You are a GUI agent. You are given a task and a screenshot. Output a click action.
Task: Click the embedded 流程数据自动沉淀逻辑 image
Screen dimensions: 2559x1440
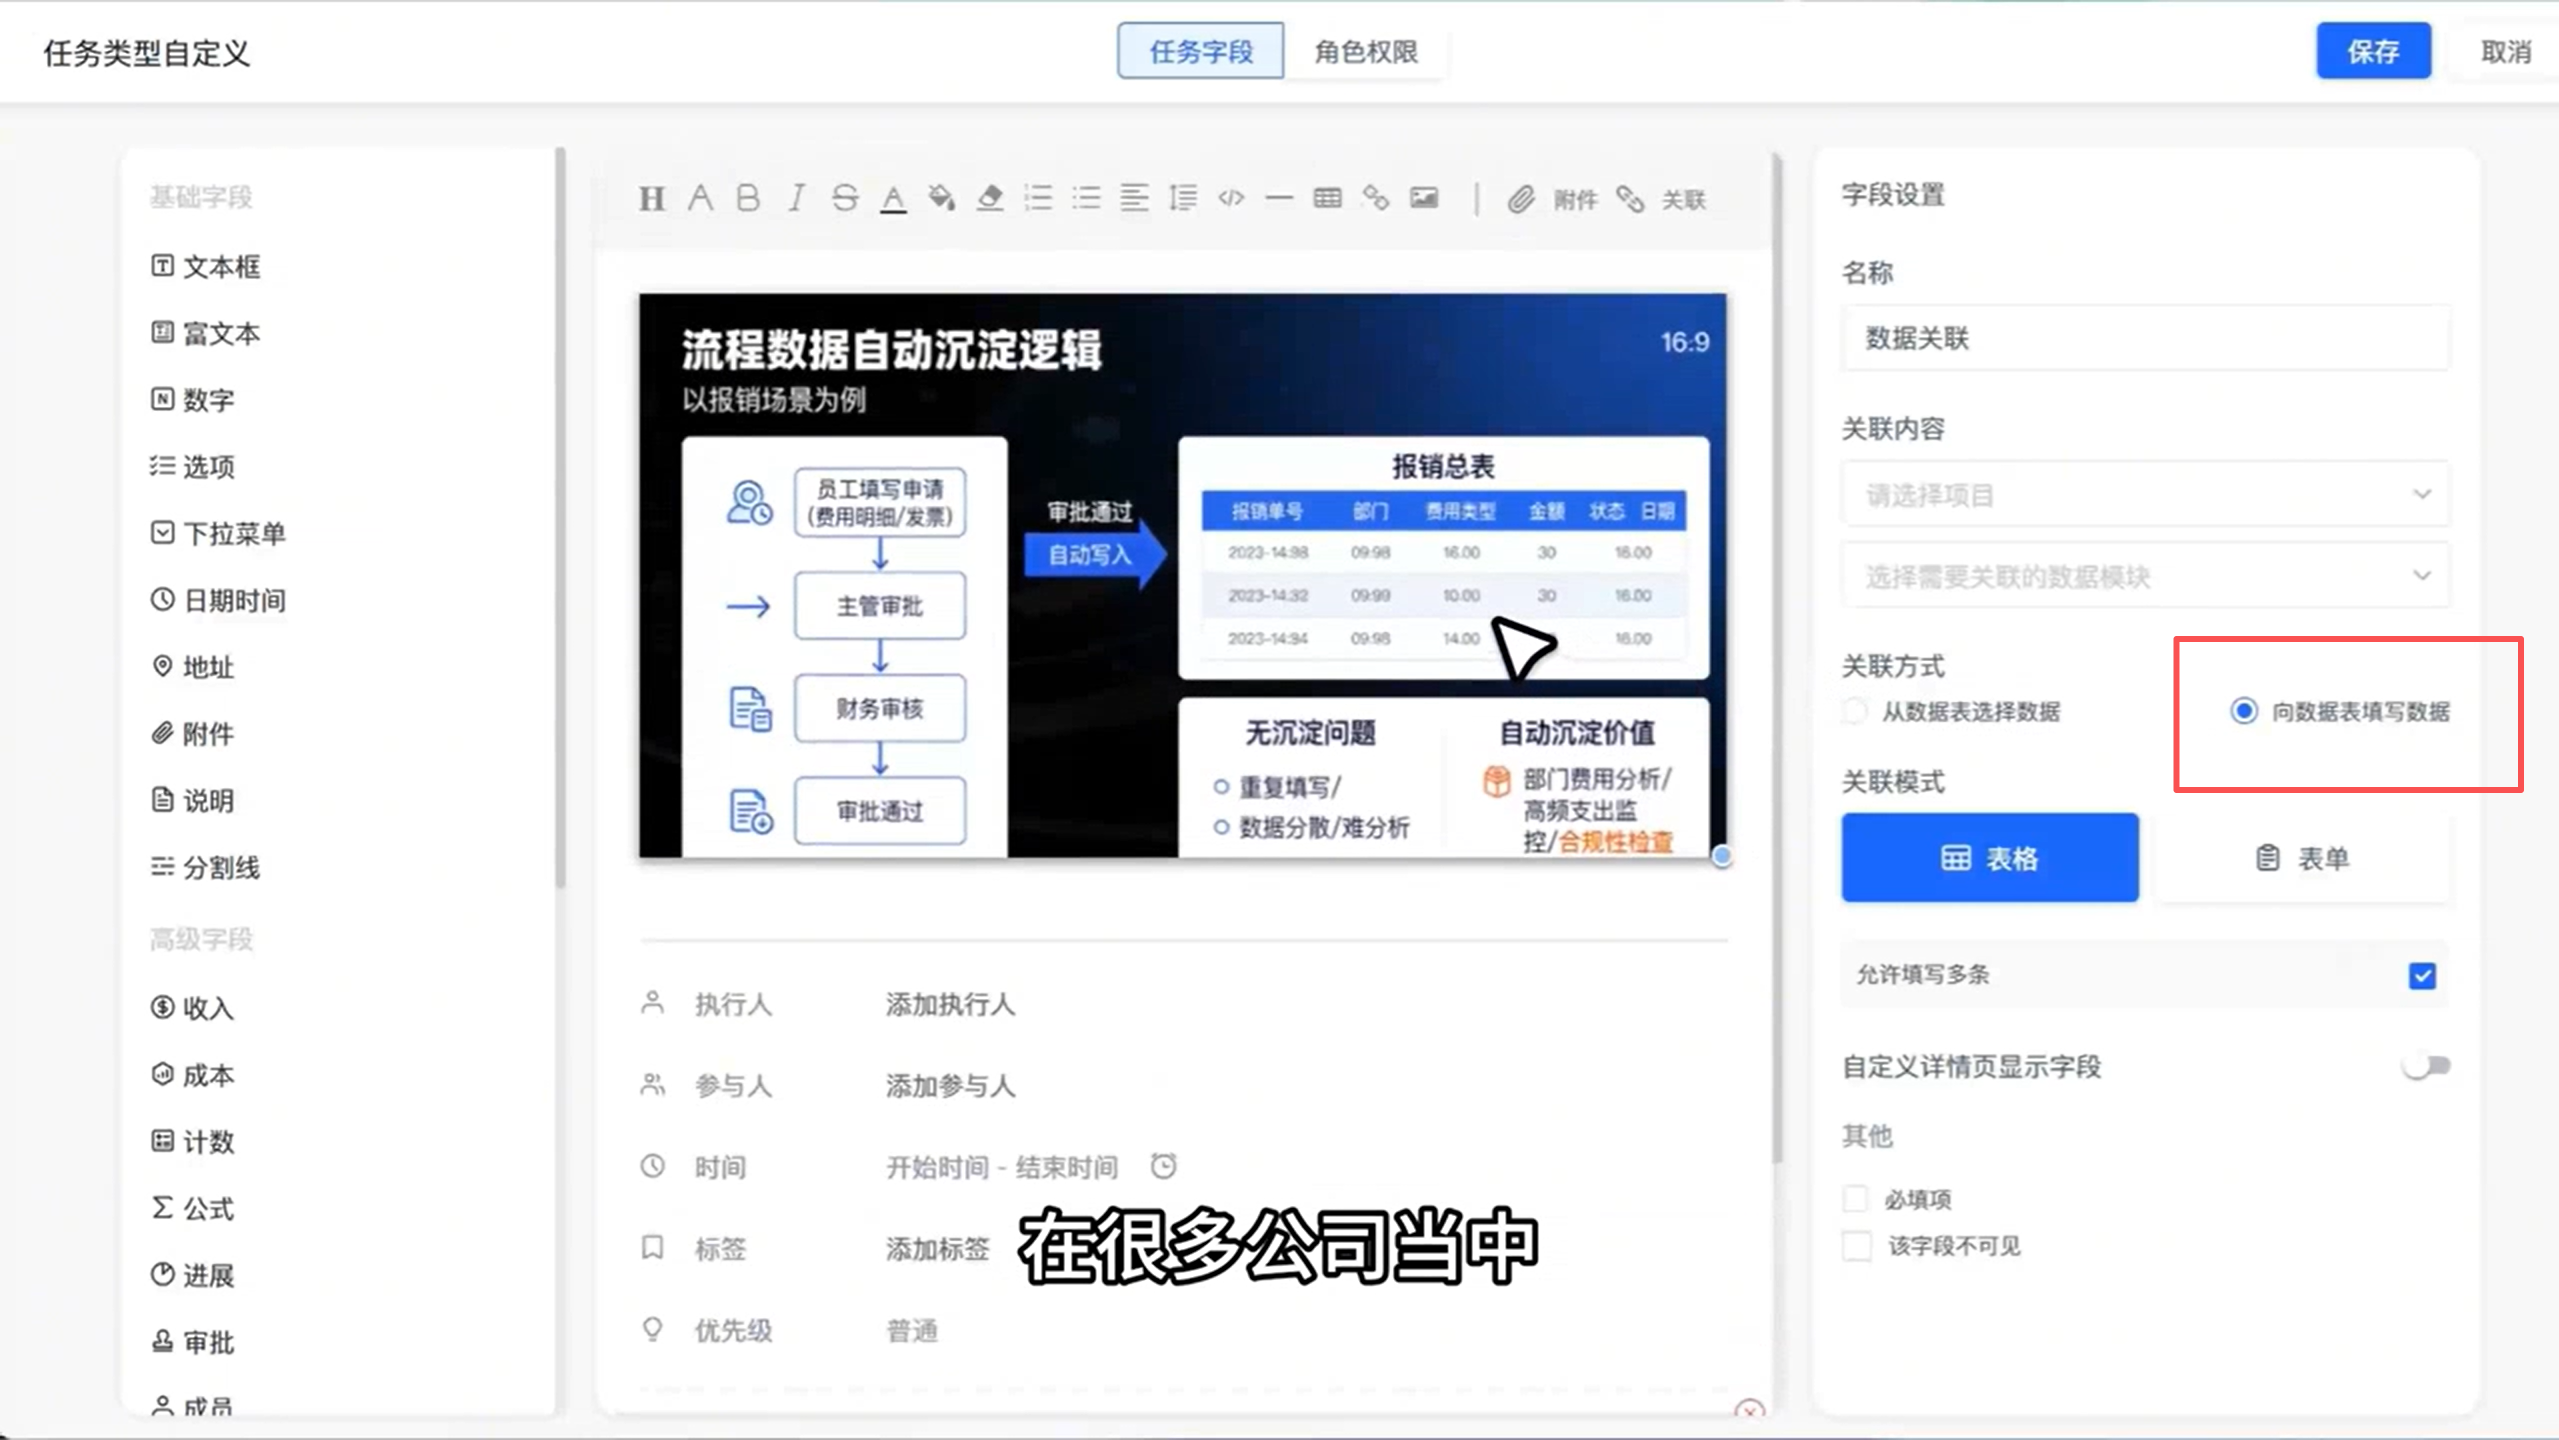(1182, 575)
